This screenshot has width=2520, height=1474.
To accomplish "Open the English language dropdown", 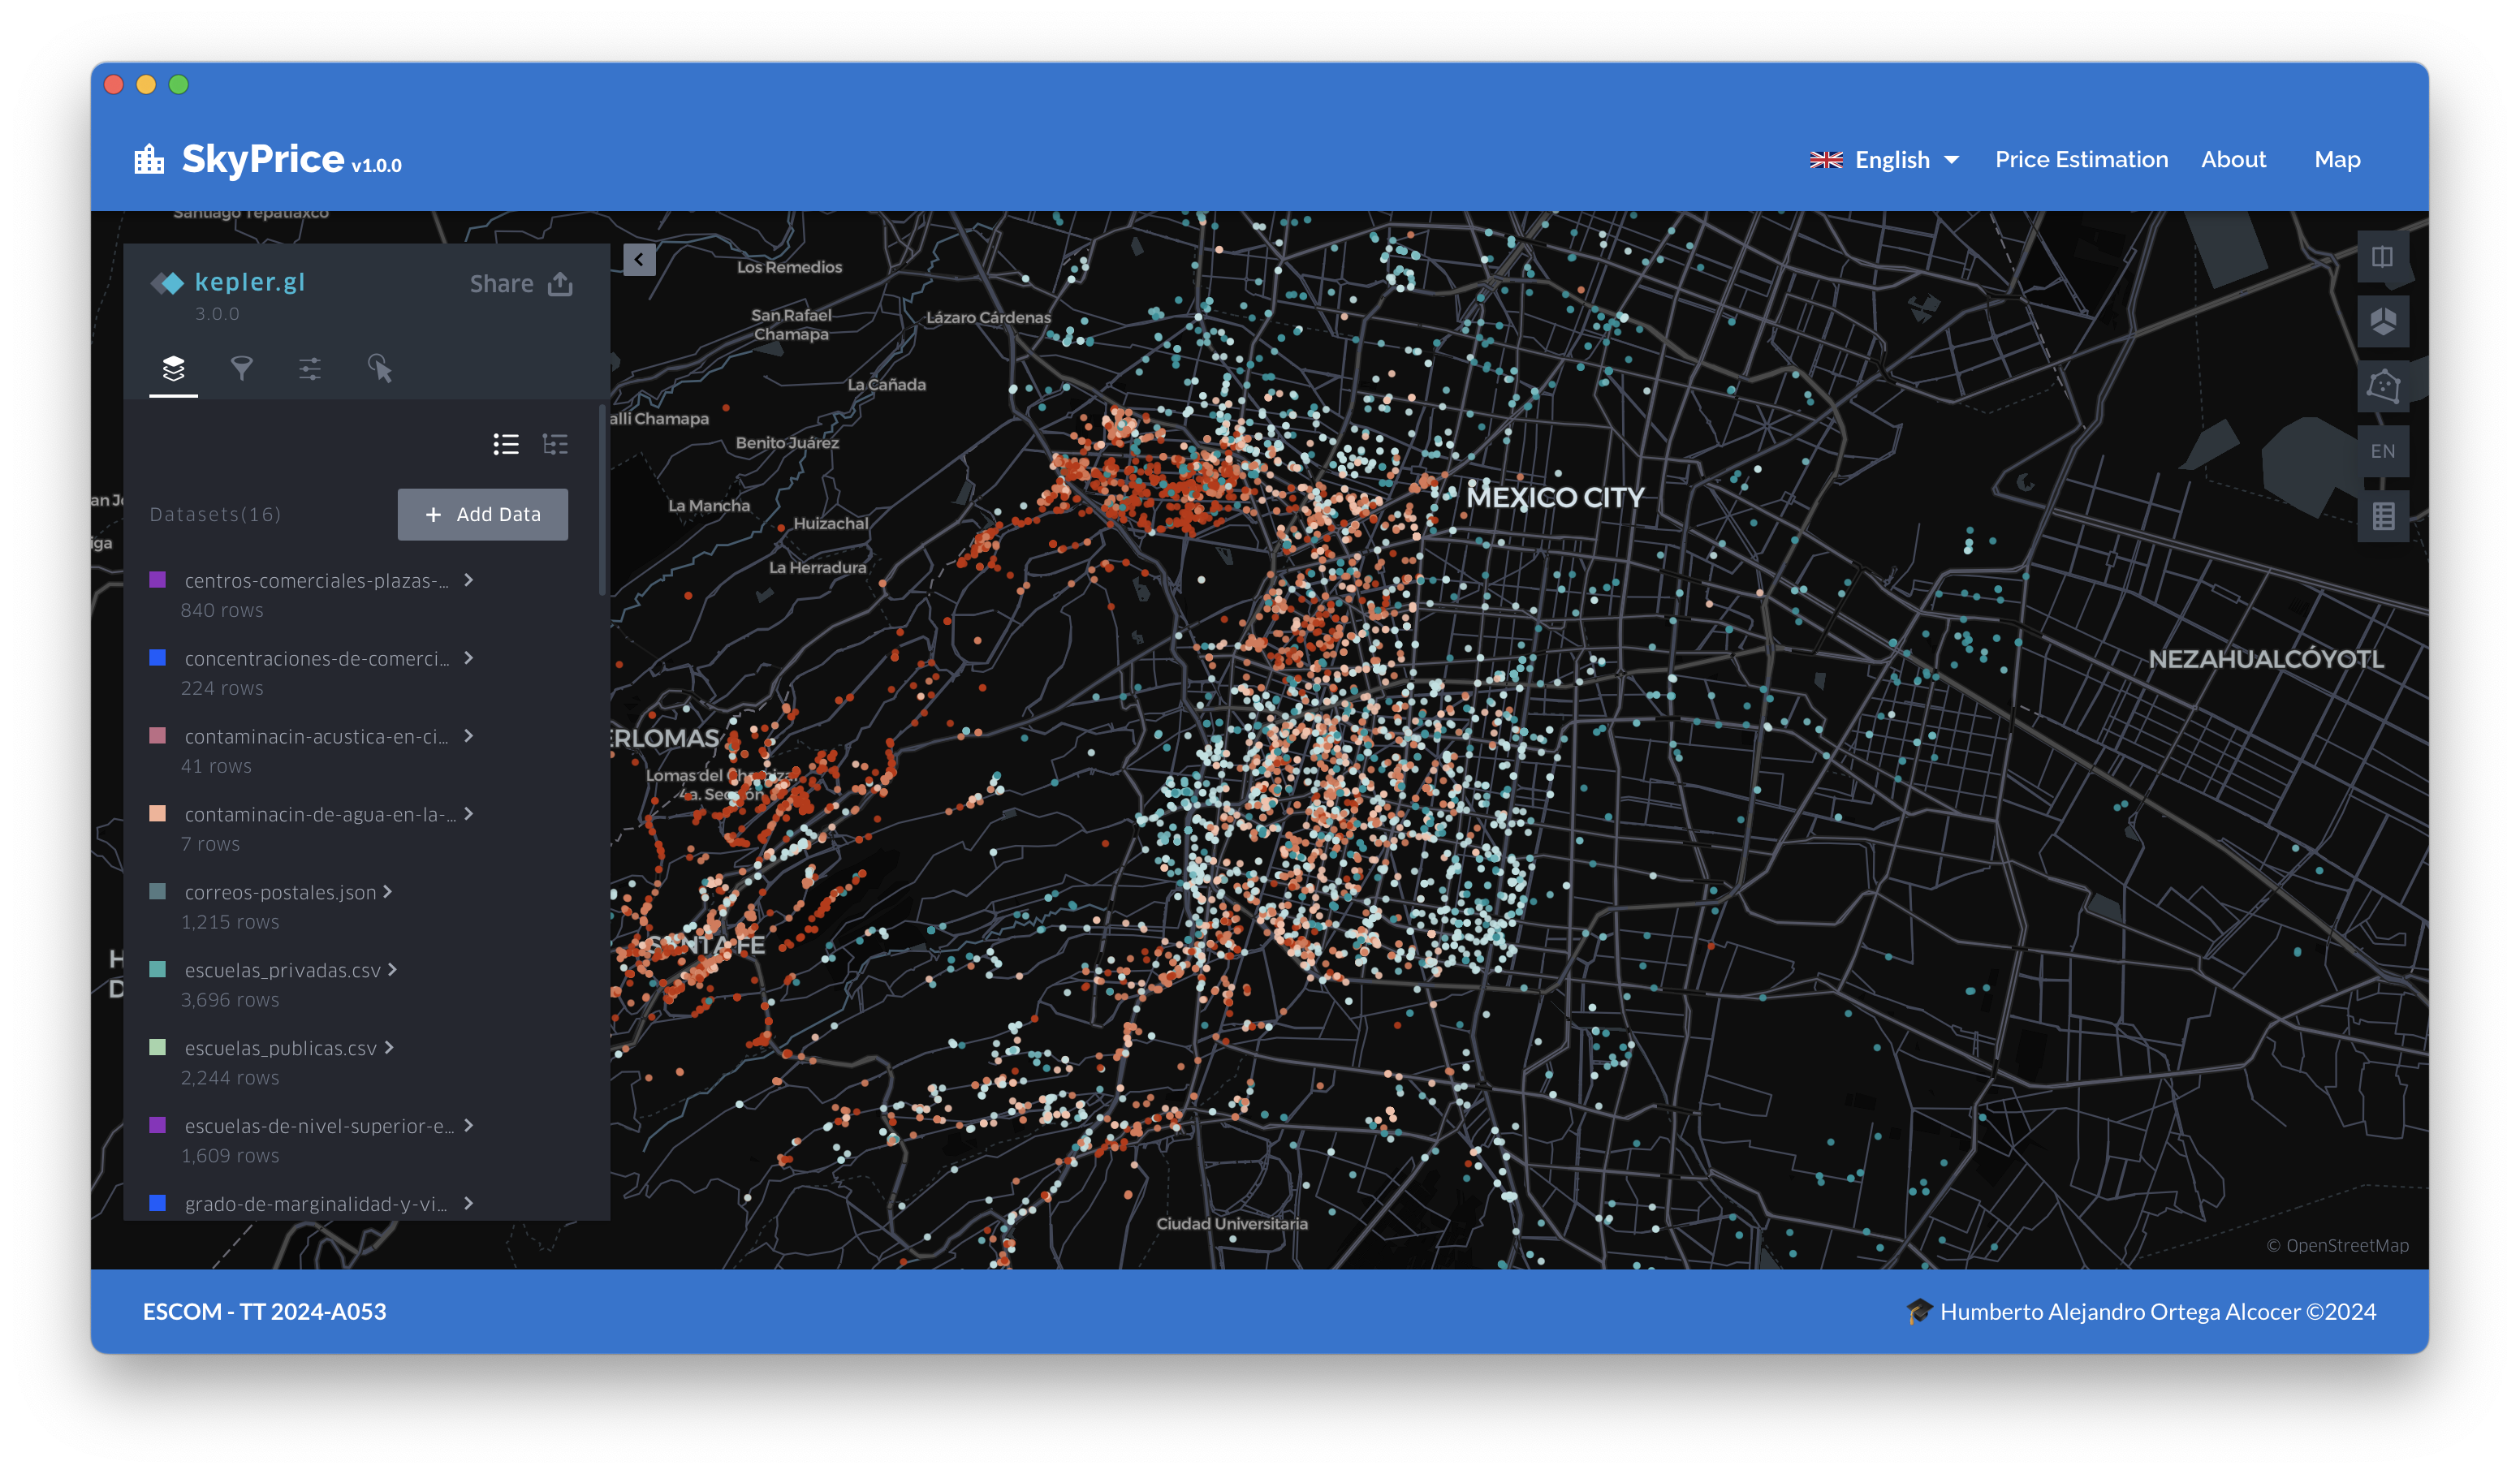I will (x=1884, y=160).
